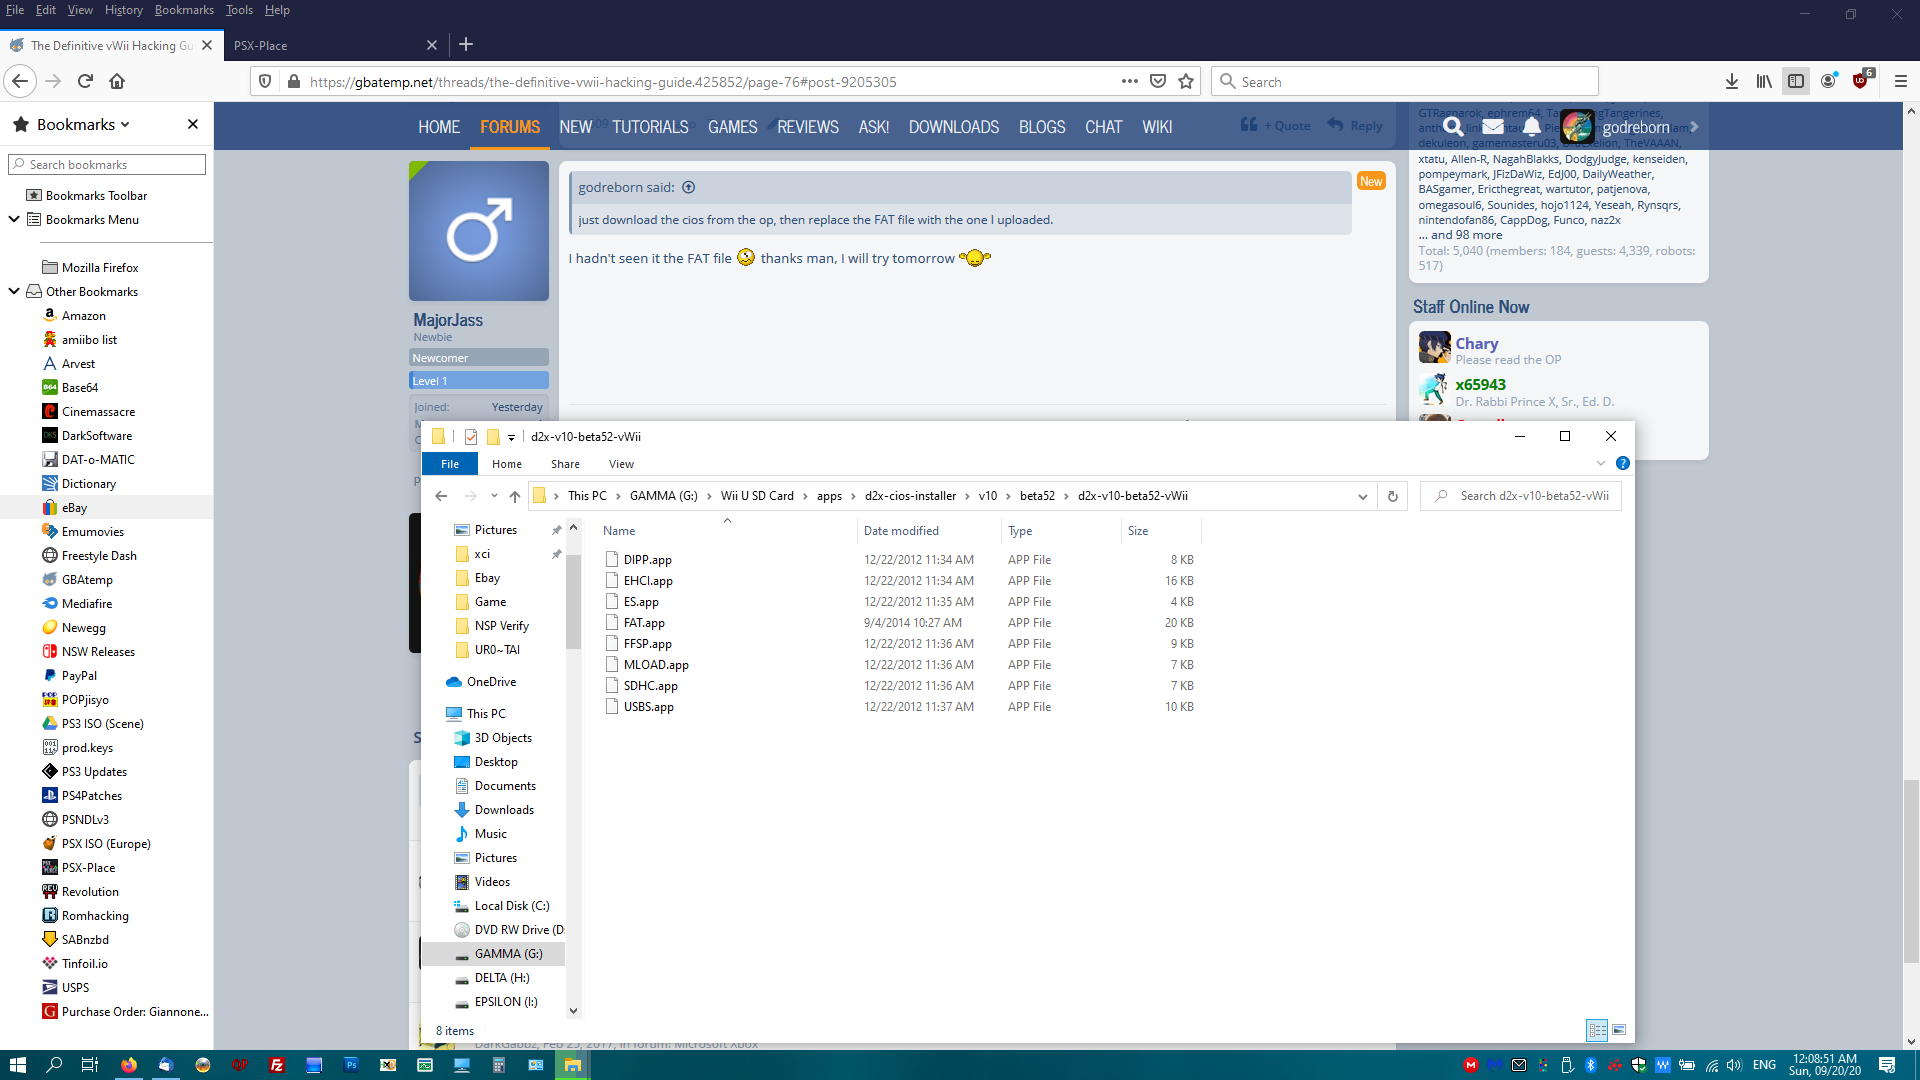This screenshot has height=1080, width=1920.
Task: Open the Bookmarks sidebar switcher dropdown
Action: (83, 125)
